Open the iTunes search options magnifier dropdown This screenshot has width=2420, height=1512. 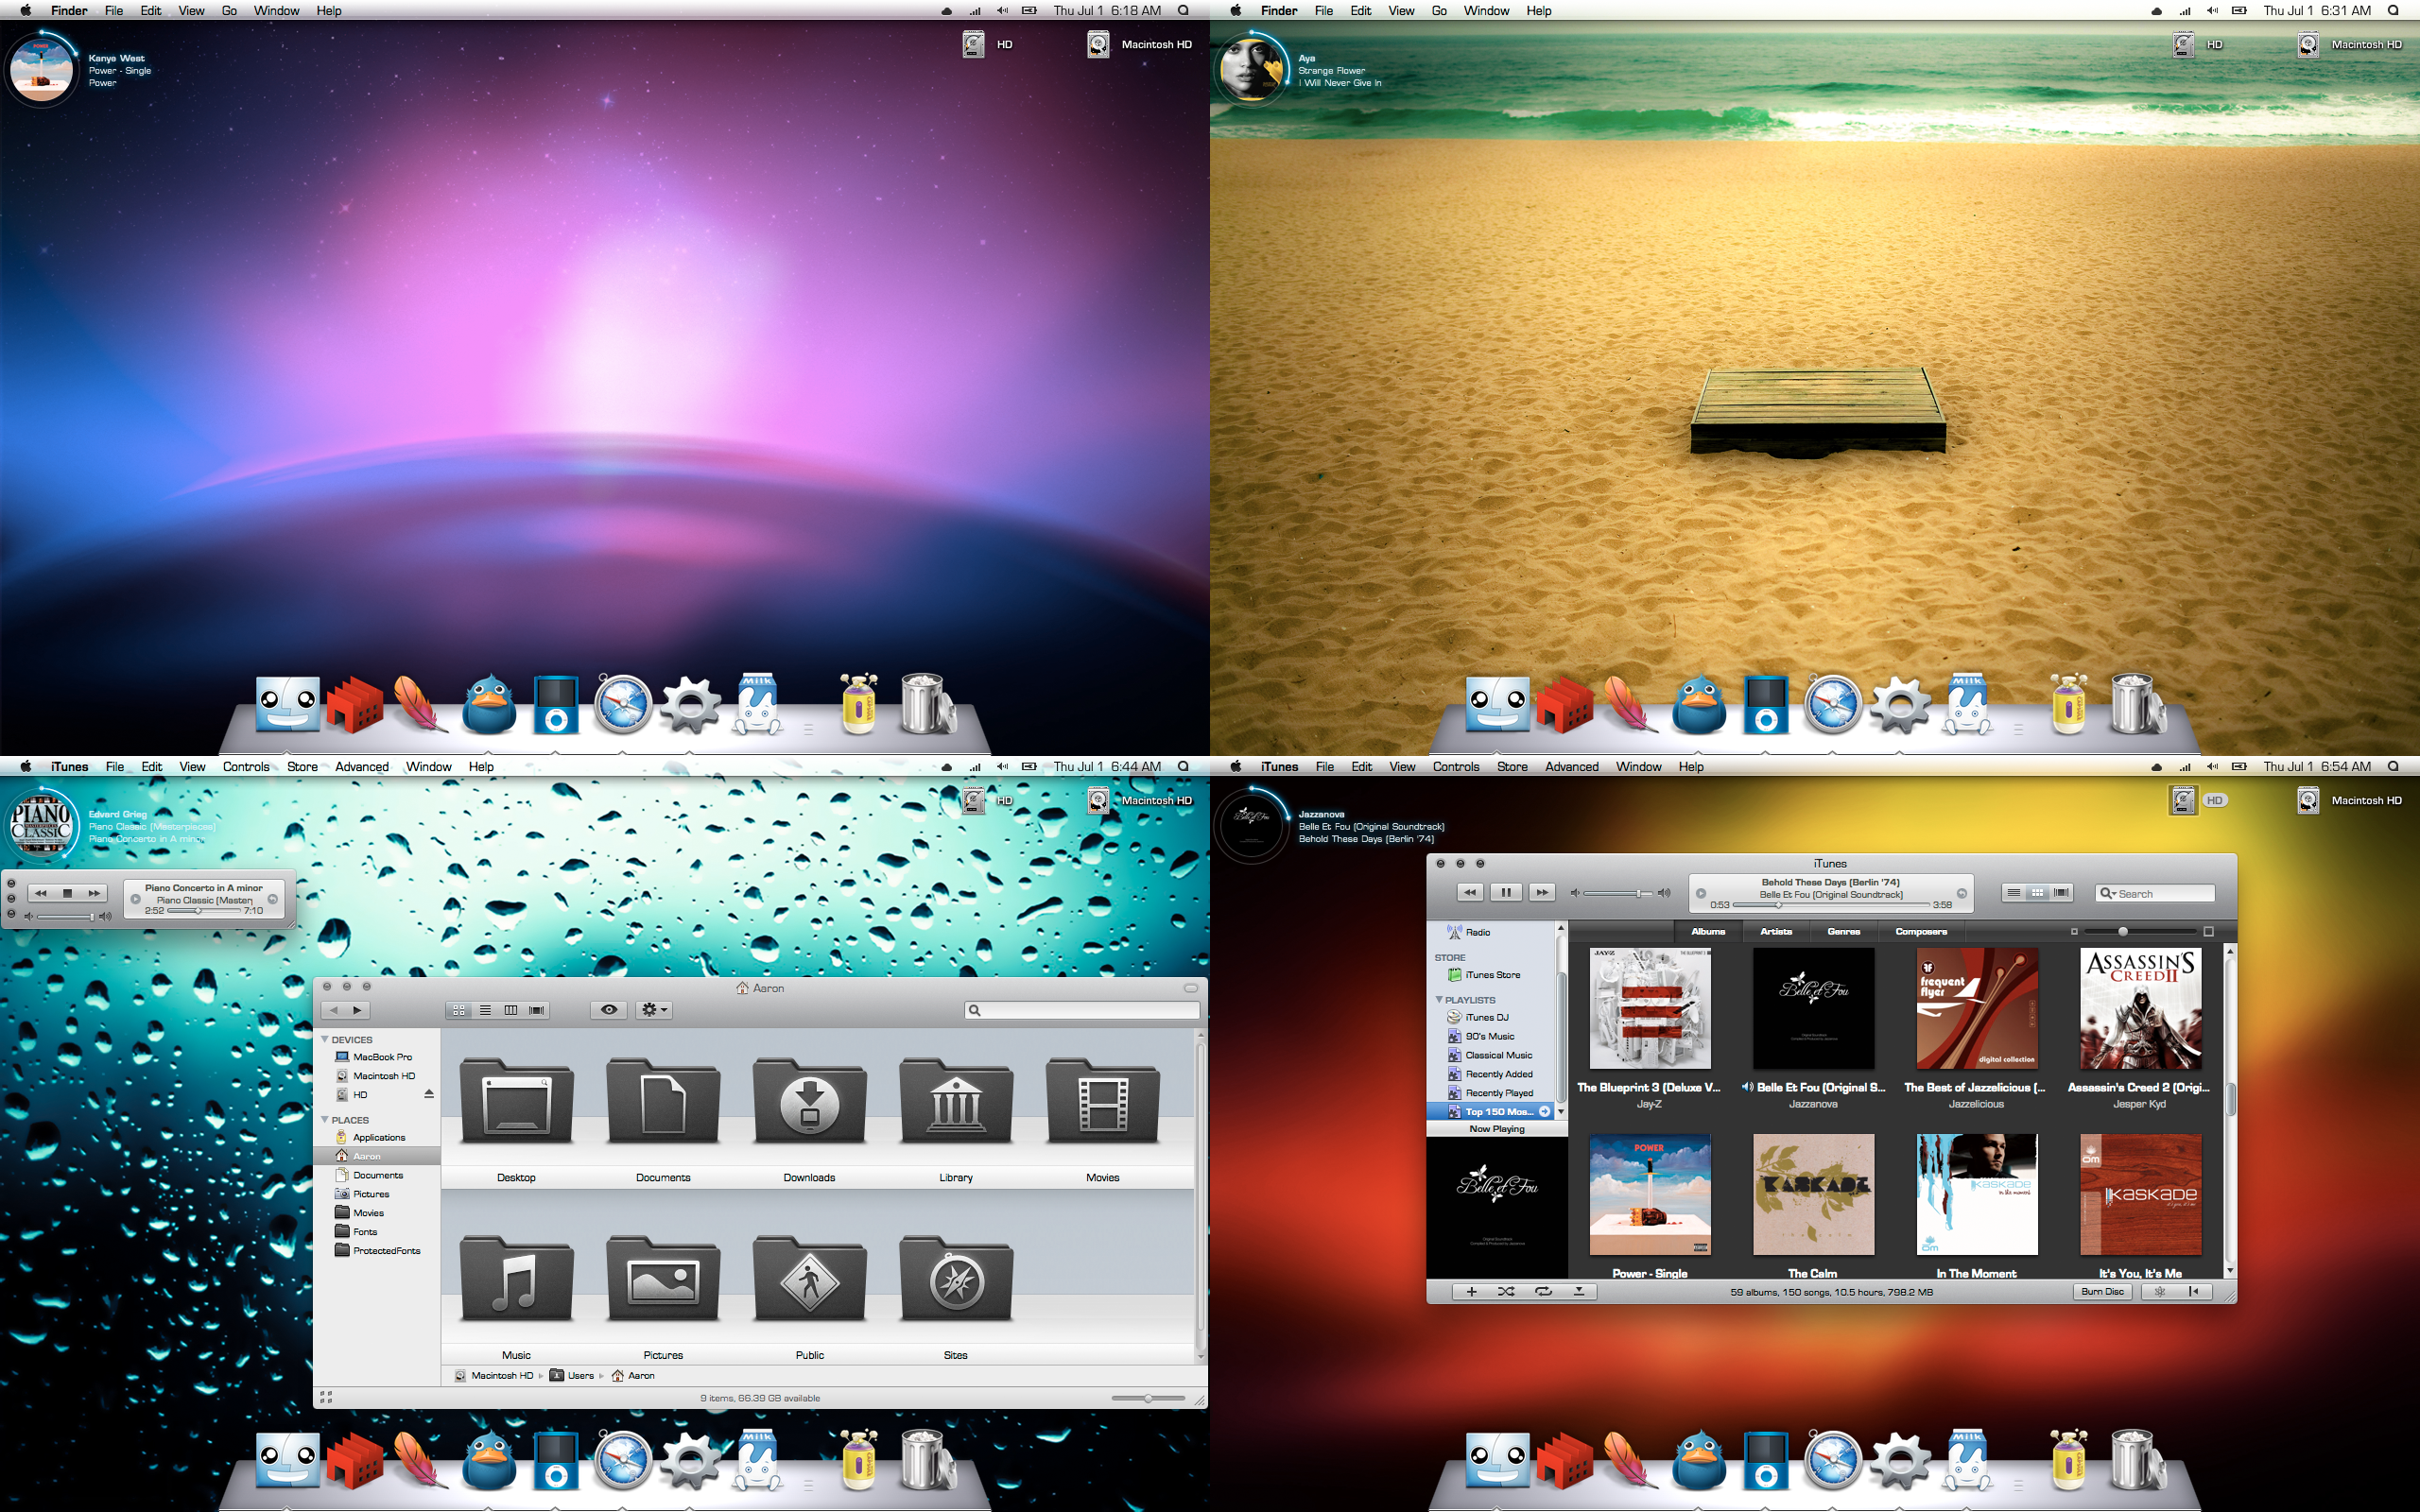point(2108,893)
